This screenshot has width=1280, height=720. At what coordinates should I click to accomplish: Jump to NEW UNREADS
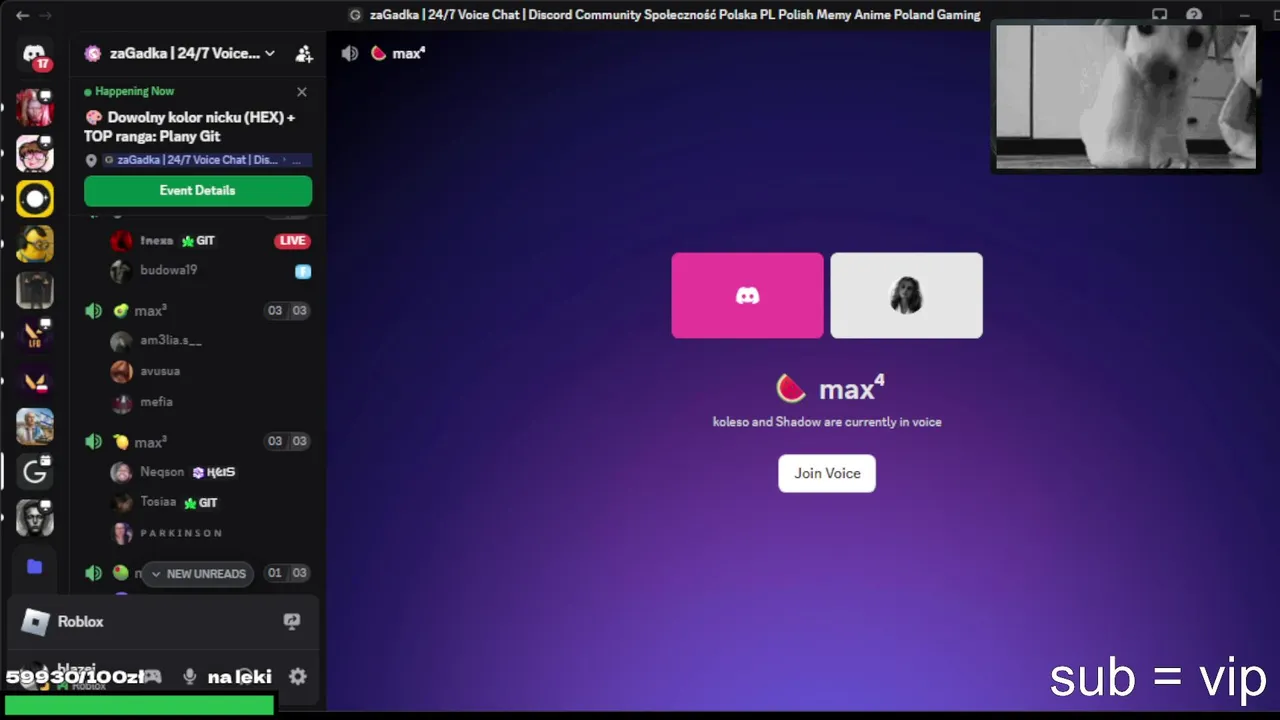(198, 574)
